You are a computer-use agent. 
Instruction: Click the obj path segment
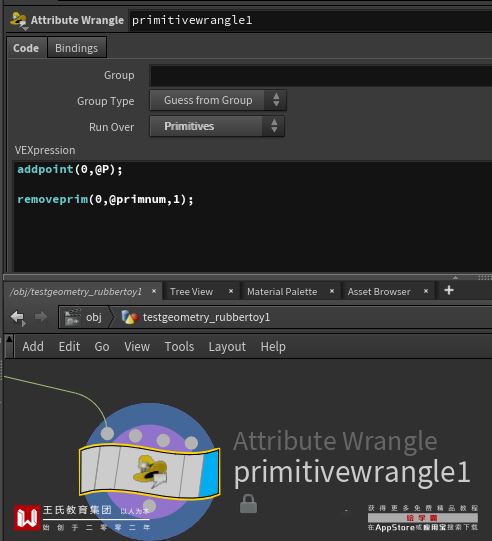(x=94, y=317)
